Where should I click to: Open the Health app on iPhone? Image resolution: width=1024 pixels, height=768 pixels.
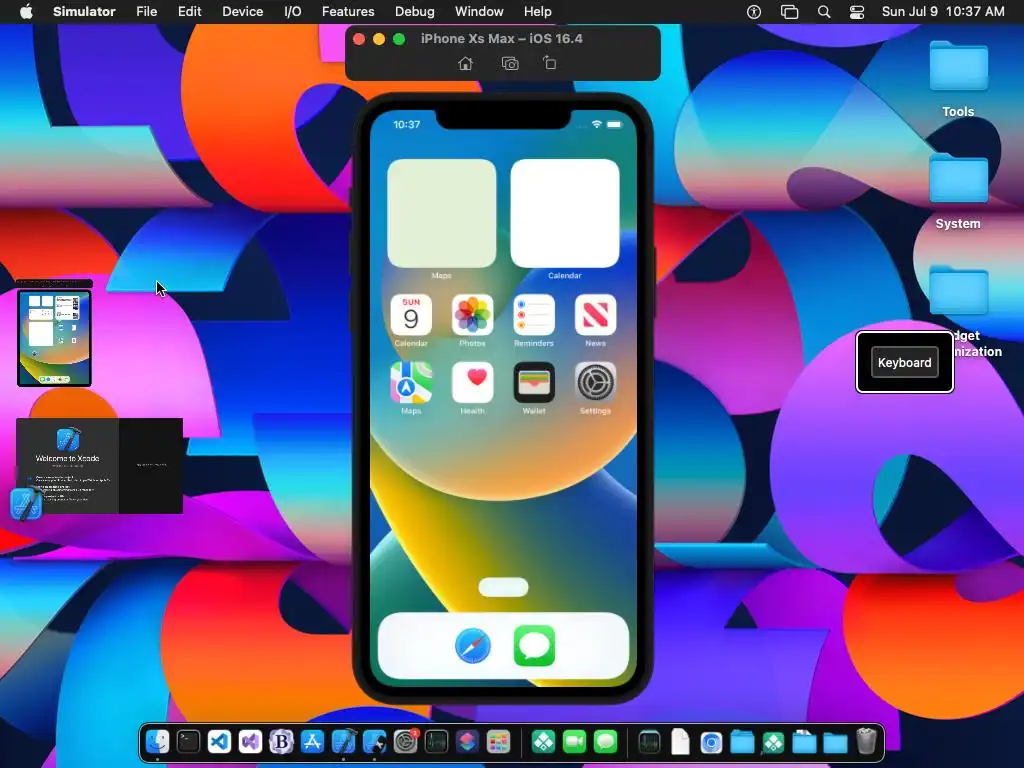(x=472, y=382)
